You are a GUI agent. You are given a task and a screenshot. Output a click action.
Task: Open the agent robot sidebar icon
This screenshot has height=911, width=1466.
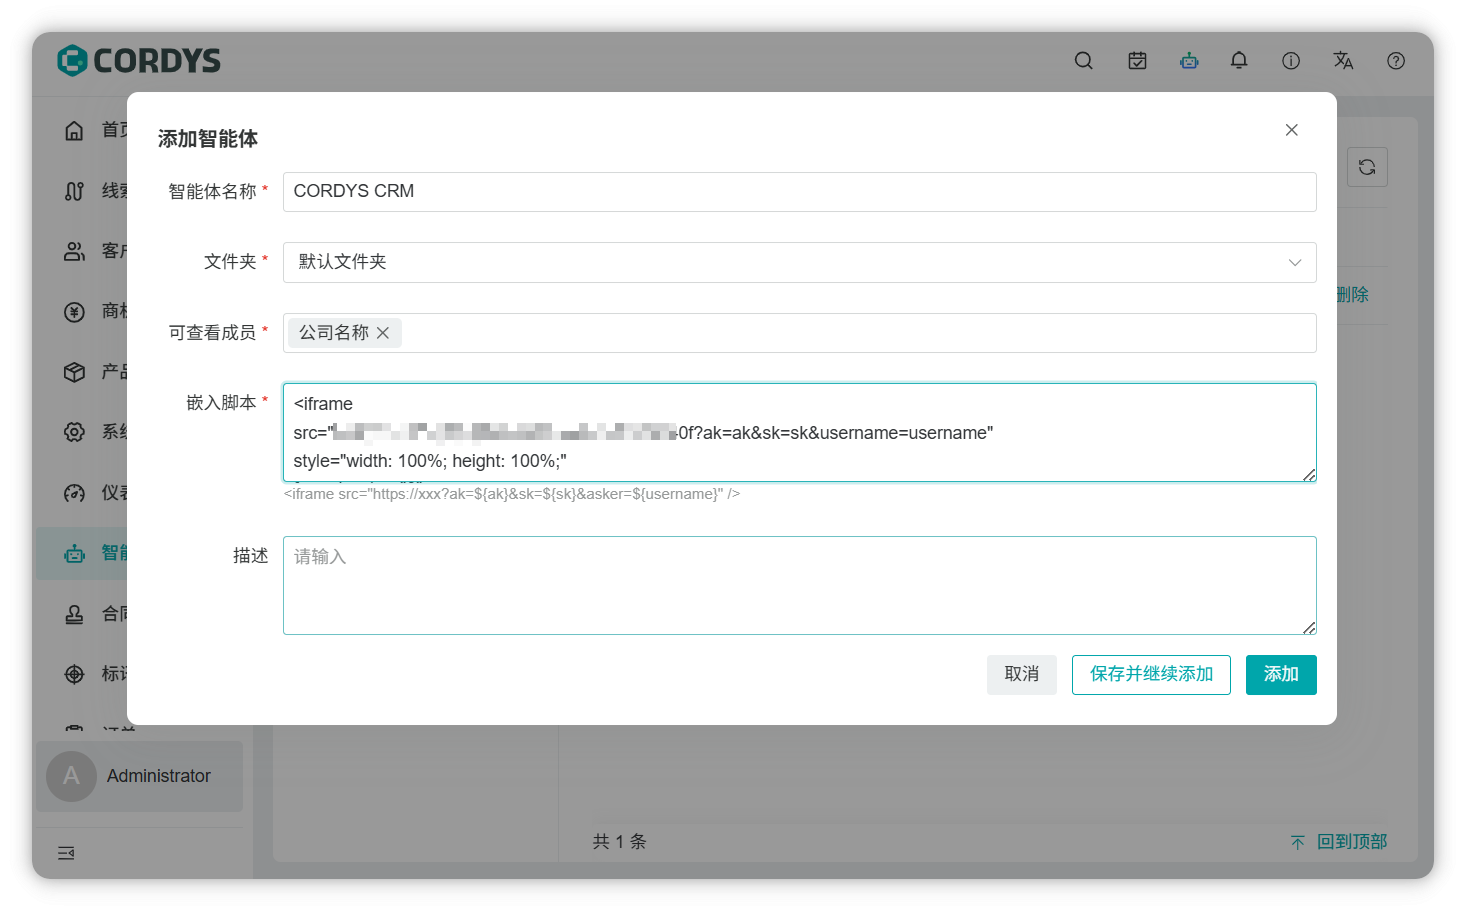(x=74, y=553)
